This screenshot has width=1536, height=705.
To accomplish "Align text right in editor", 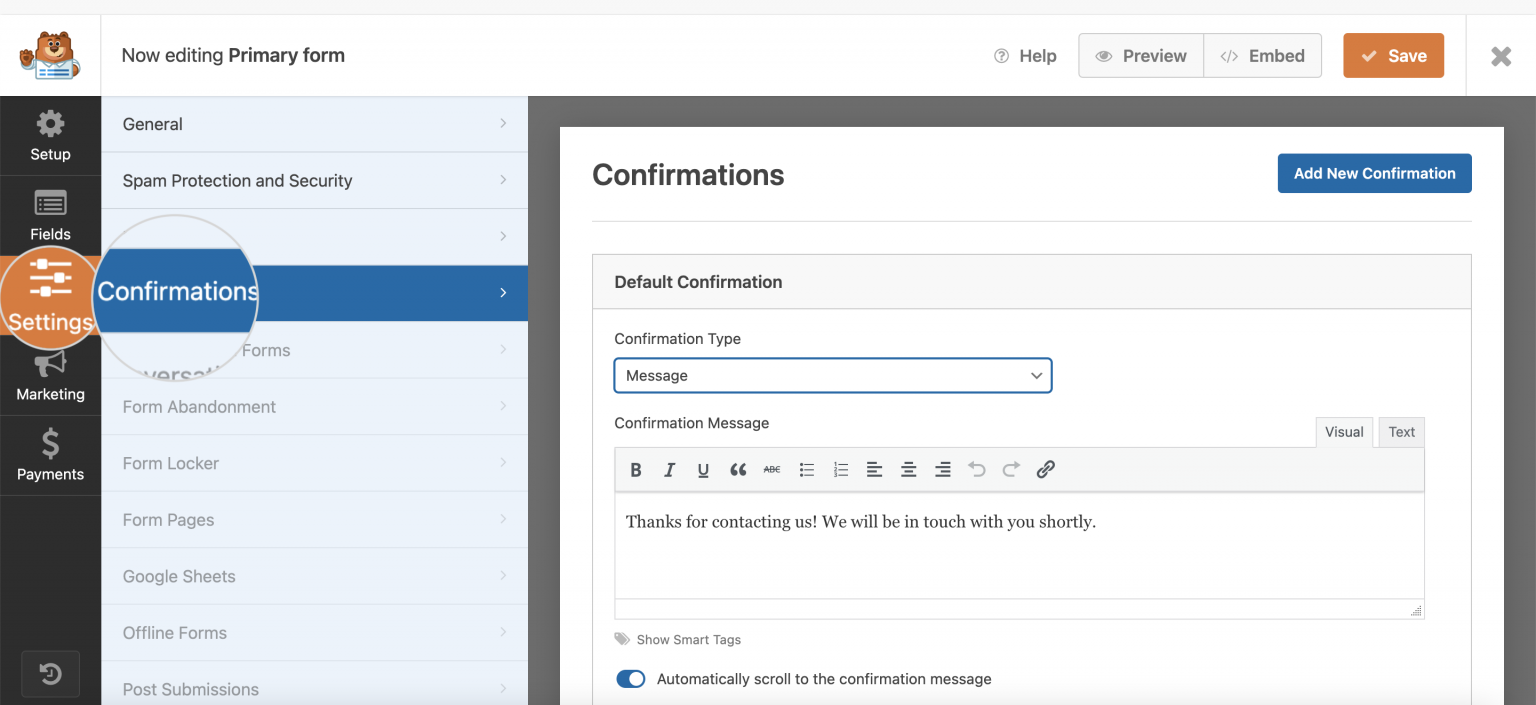I will pyautogui.click(x=942, y=470).
